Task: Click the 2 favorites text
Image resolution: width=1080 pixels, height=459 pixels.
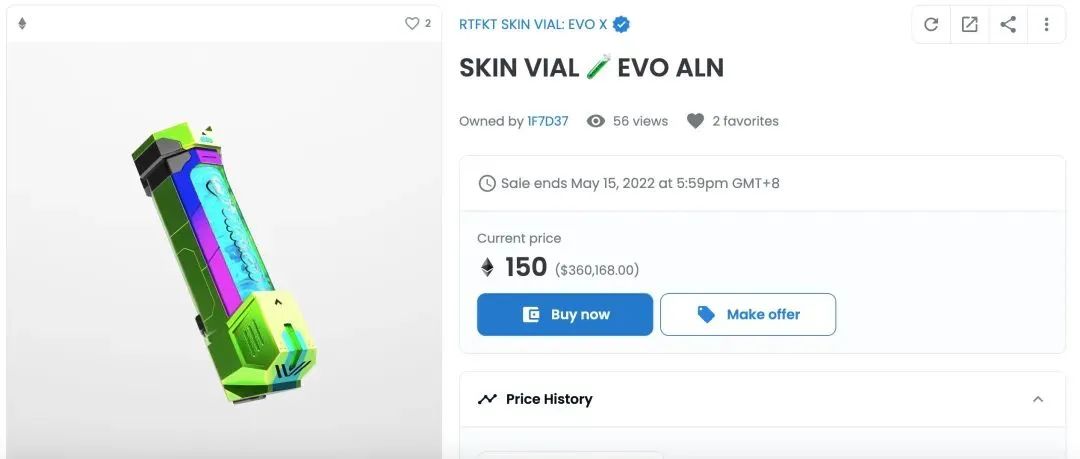Action: click(x=745, y=121)
